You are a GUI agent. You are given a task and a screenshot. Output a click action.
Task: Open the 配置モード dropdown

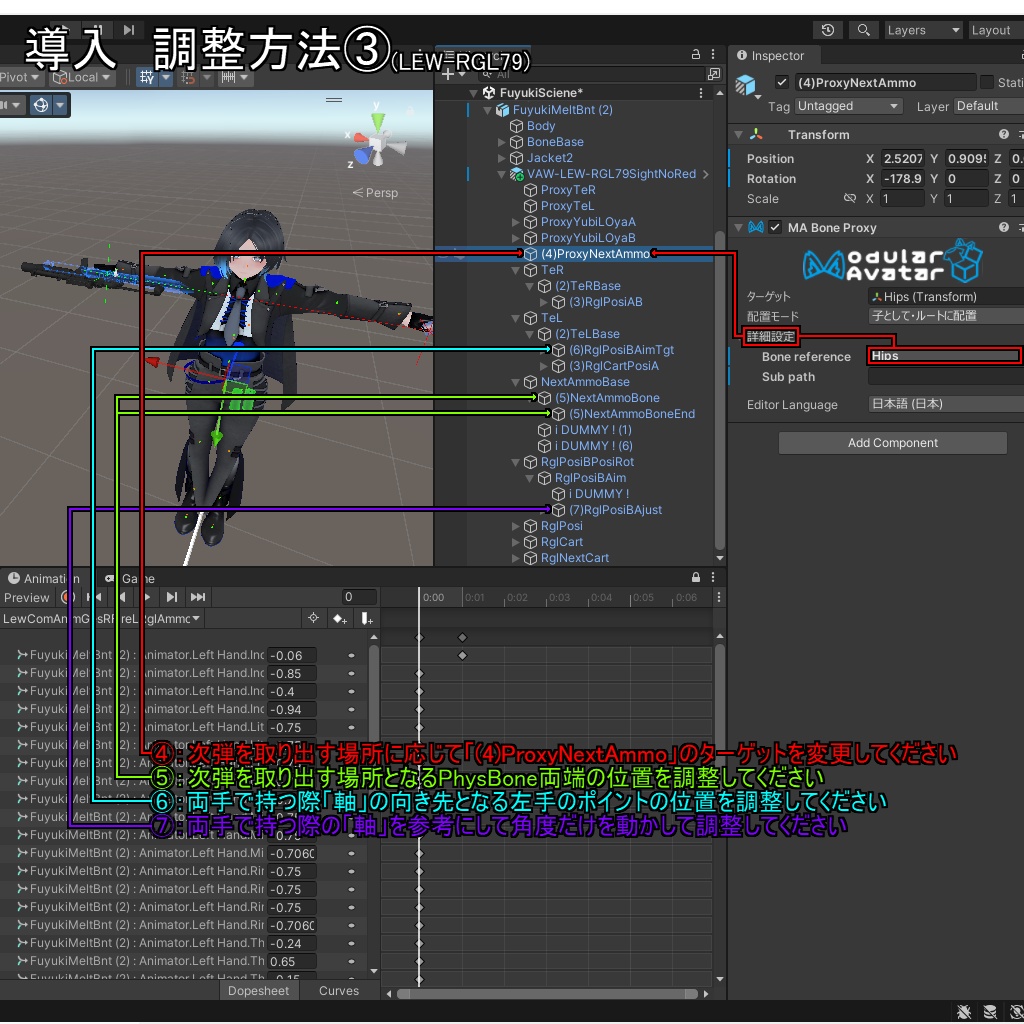pos(945,315)
